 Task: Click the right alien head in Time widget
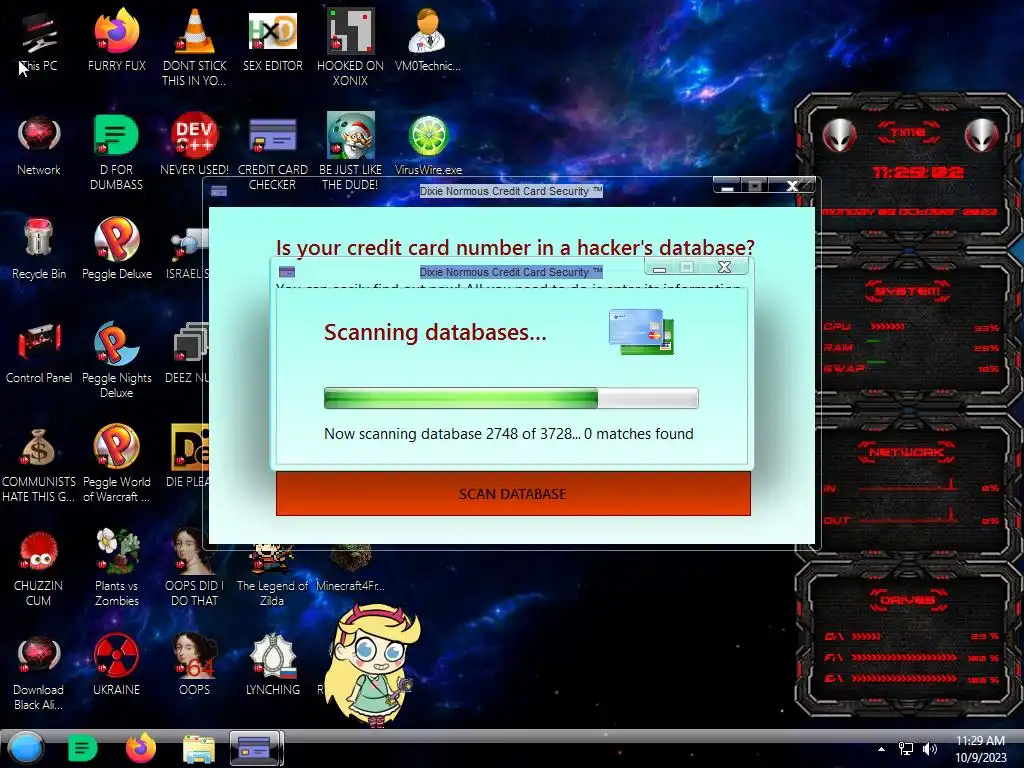click(981, 136)
